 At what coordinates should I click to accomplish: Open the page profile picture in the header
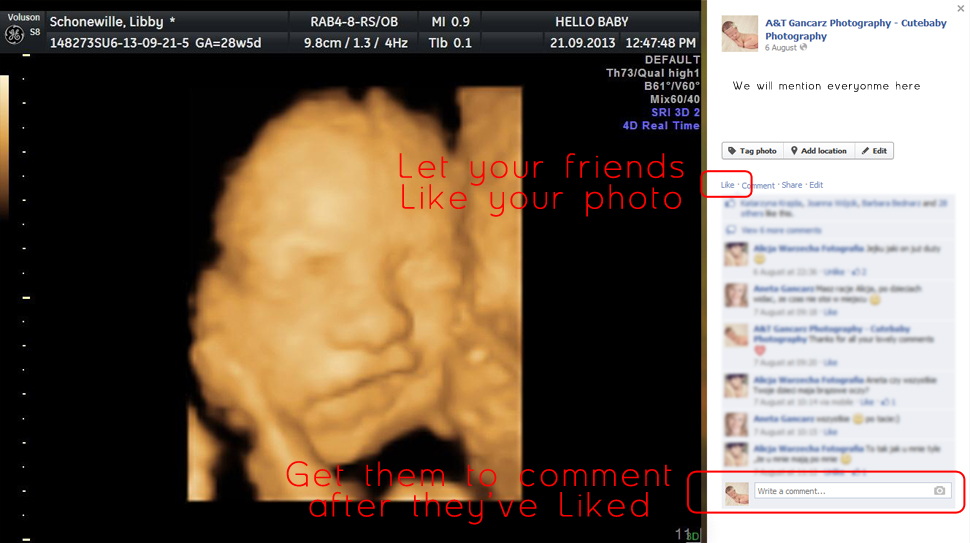[x=740, y=33]
